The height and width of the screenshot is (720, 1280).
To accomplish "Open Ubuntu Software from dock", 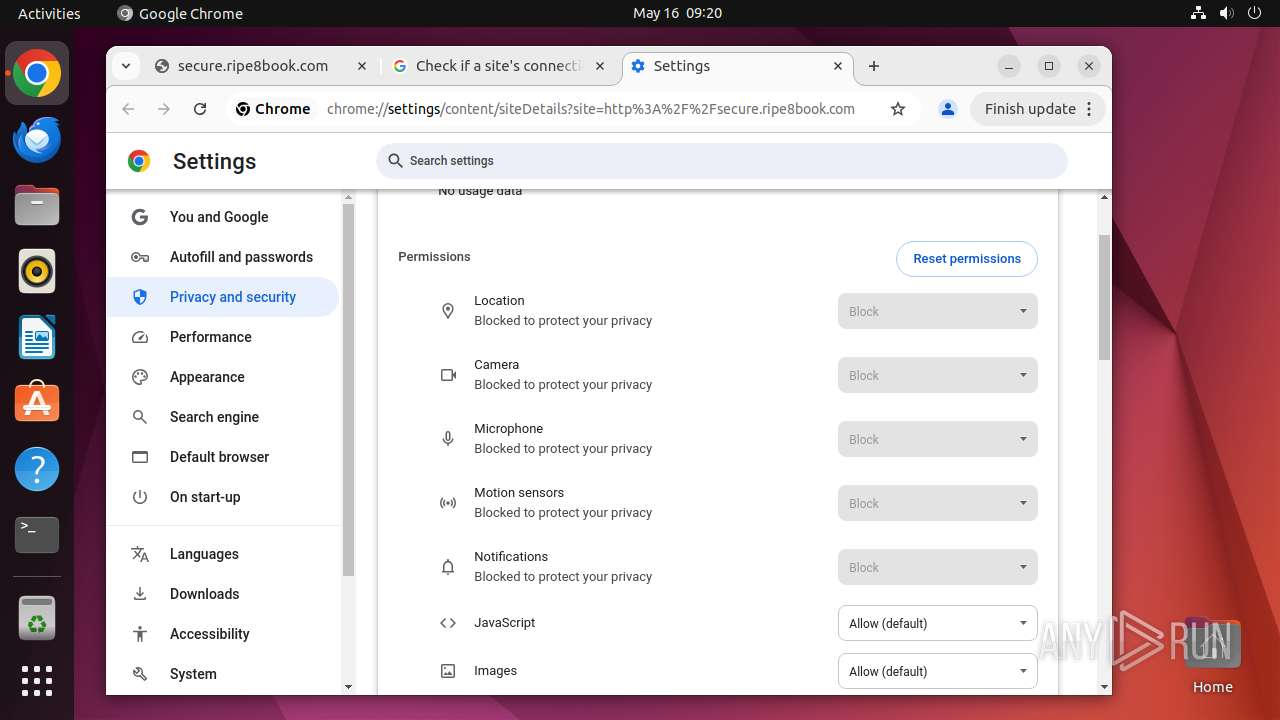I will tap(37, 403).
